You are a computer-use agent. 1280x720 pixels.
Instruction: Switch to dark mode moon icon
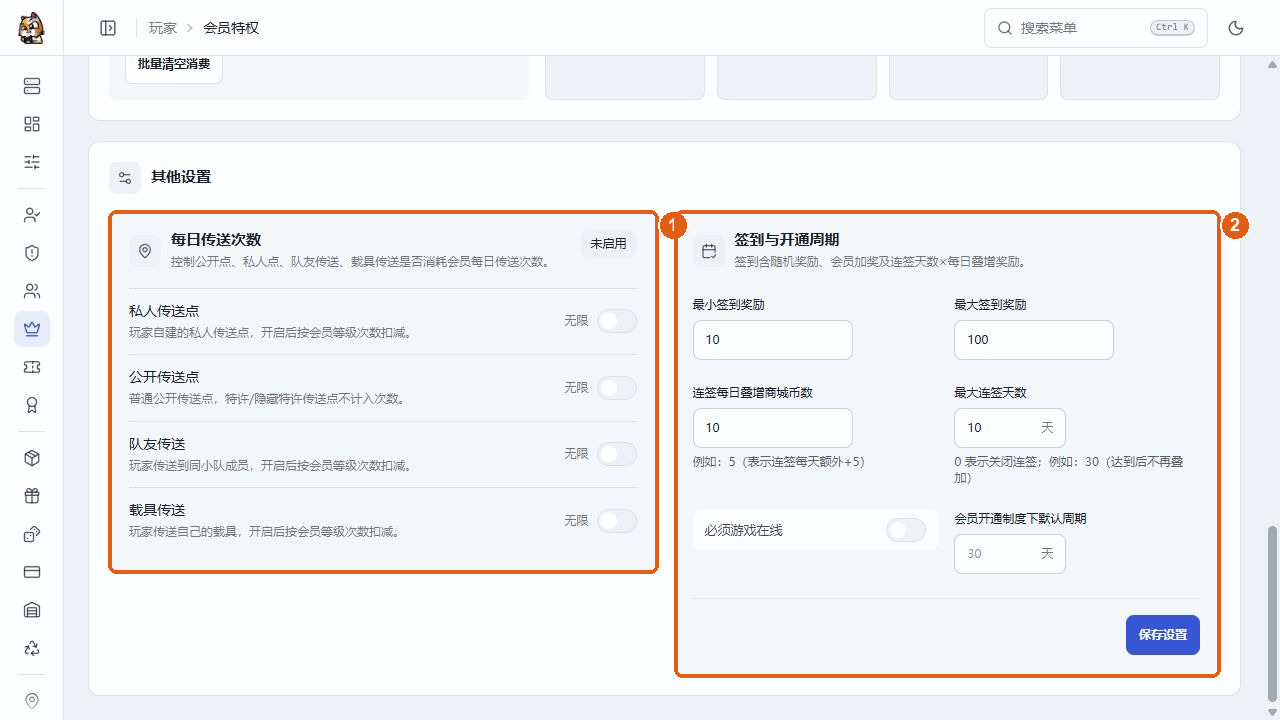(x=1236, y=28)
